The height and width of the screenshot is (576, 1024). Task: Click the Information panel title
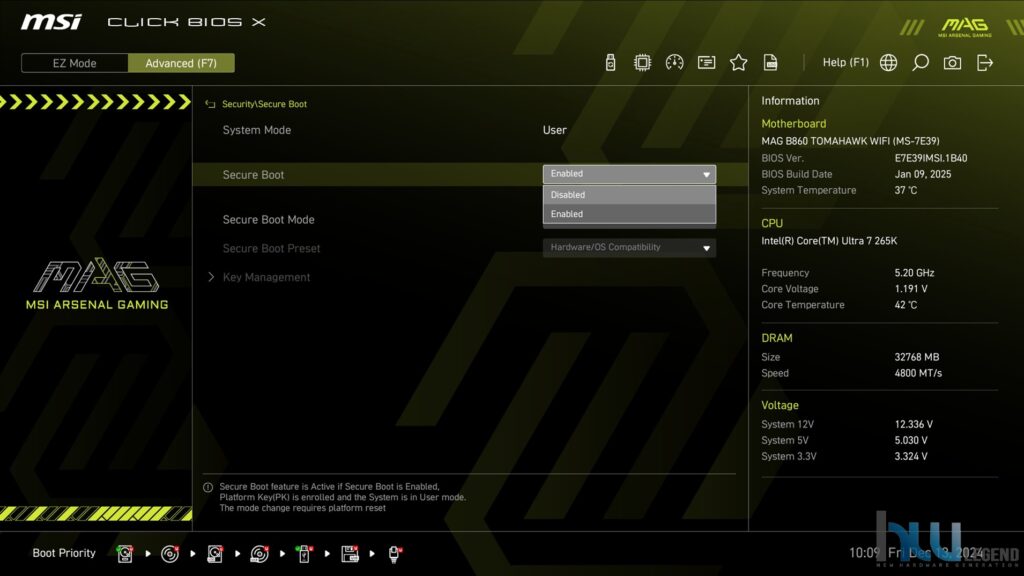pyautogui.click(x=790, y=101)
